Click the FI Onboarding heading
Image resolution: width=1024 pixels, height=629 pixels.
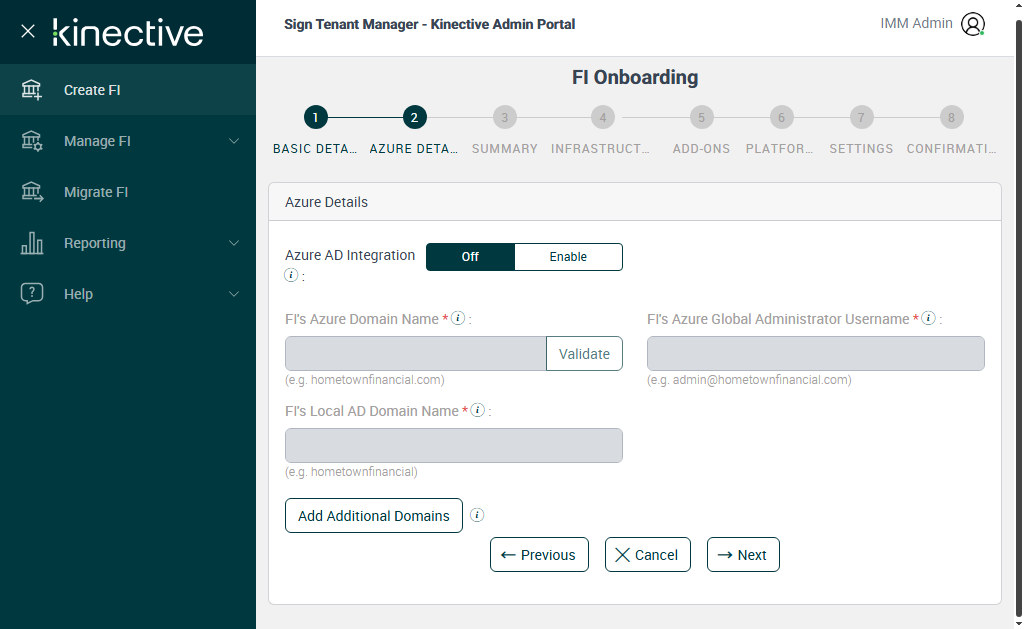pos(635,77)
